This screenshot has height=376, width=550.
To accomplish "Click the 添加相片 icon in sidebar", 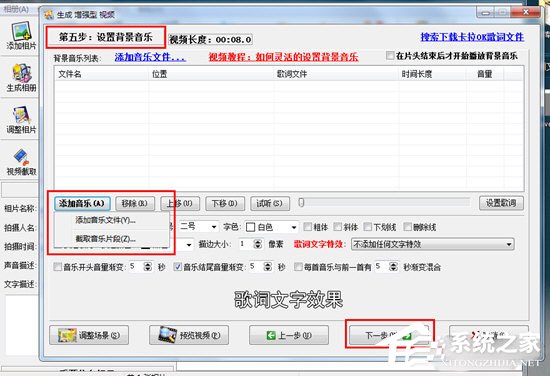I will click(x=21, y=31).
